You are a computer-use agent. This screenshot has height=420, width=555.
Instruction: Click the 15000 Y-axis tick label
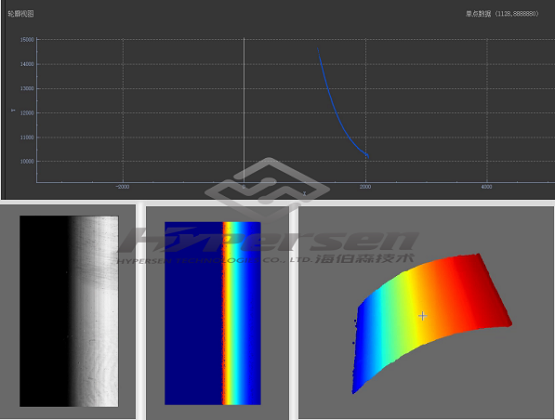pos(27,40)
